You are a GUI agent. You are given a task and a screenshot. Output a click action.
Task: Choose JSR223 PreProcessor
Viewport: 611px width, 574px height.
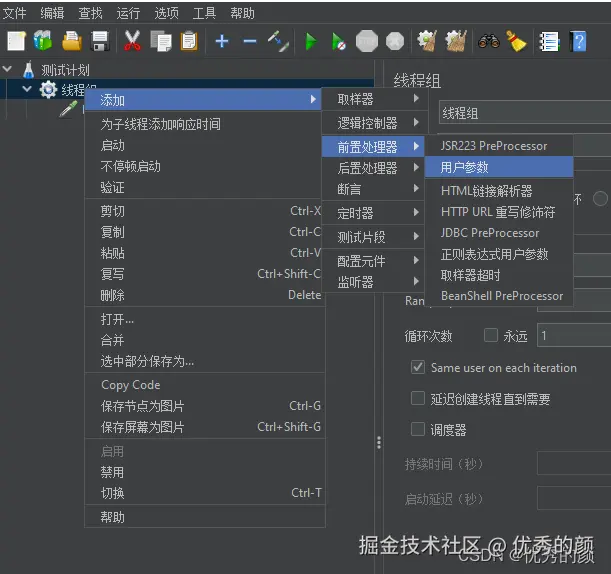tap(499, 146)
